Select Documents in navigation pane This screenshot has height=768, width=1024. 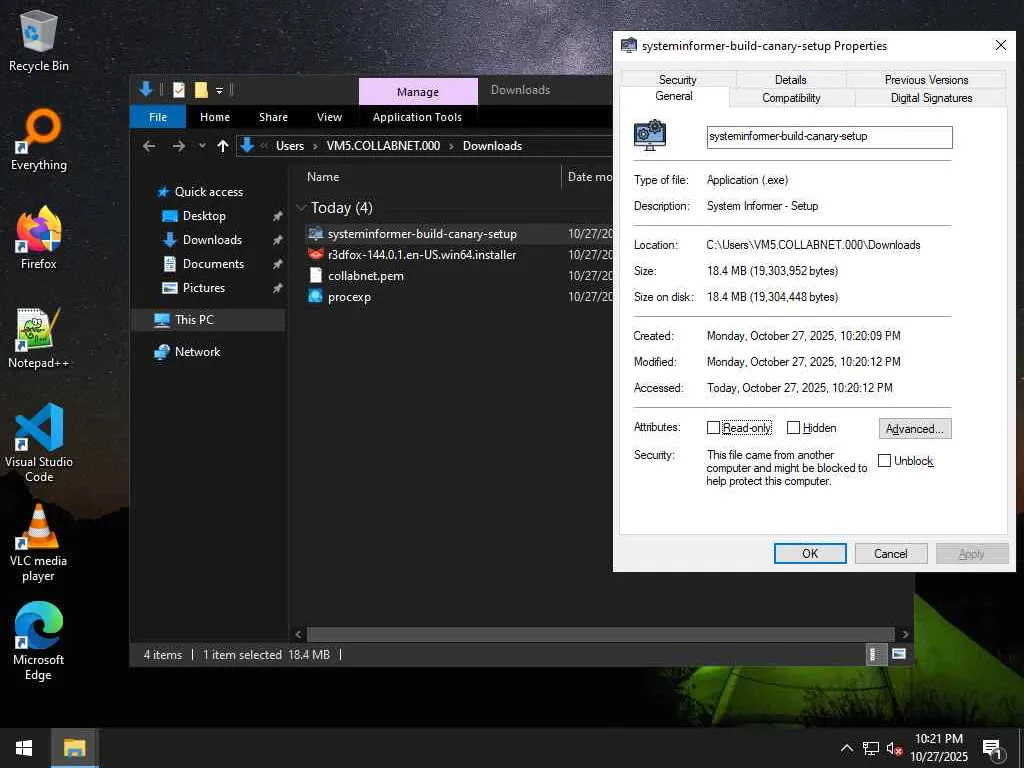point(213,263)
